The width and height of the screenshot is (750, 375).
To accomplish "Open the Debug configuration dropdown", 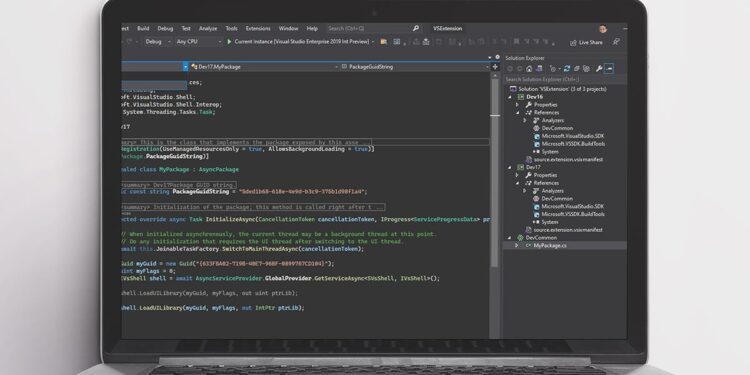I will pos(157,42).
